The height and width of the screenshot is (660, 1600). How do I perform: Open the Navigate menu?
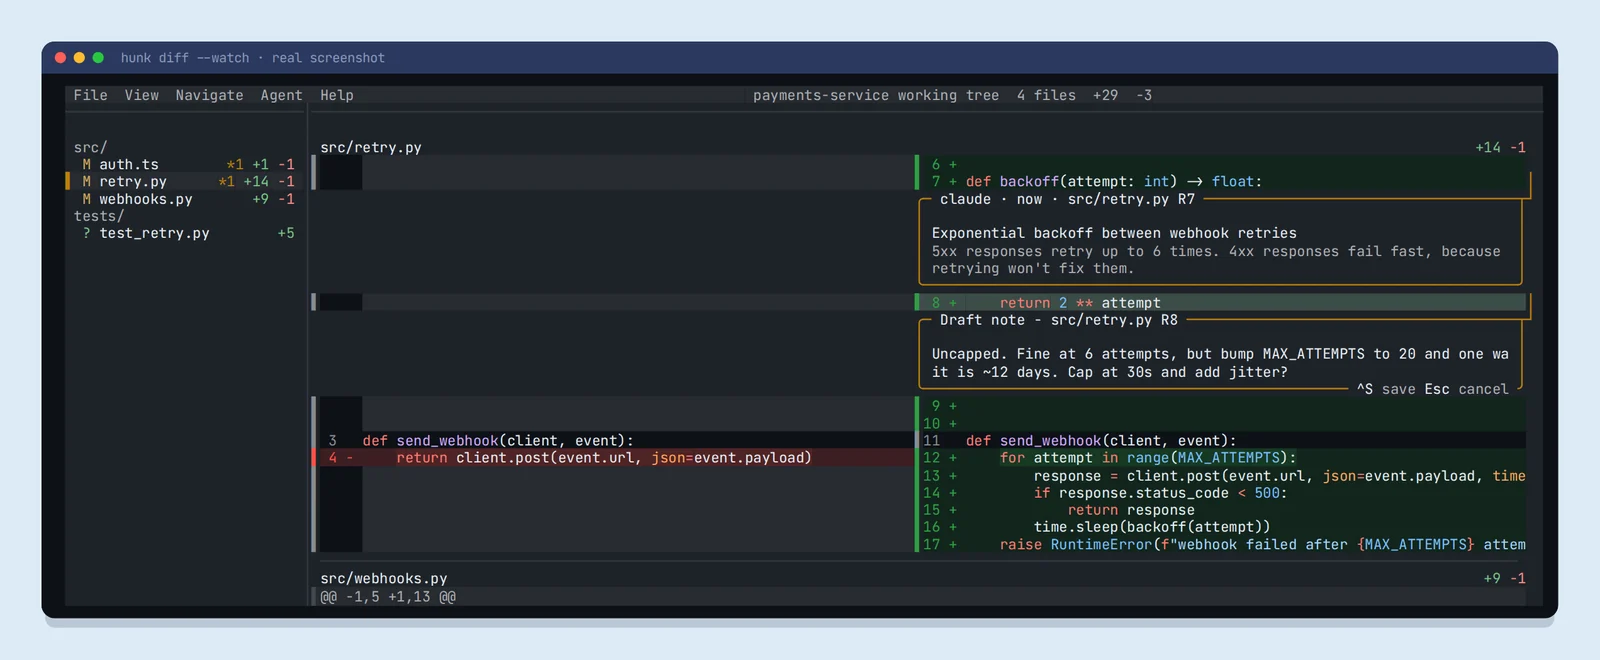click(209, 95)
